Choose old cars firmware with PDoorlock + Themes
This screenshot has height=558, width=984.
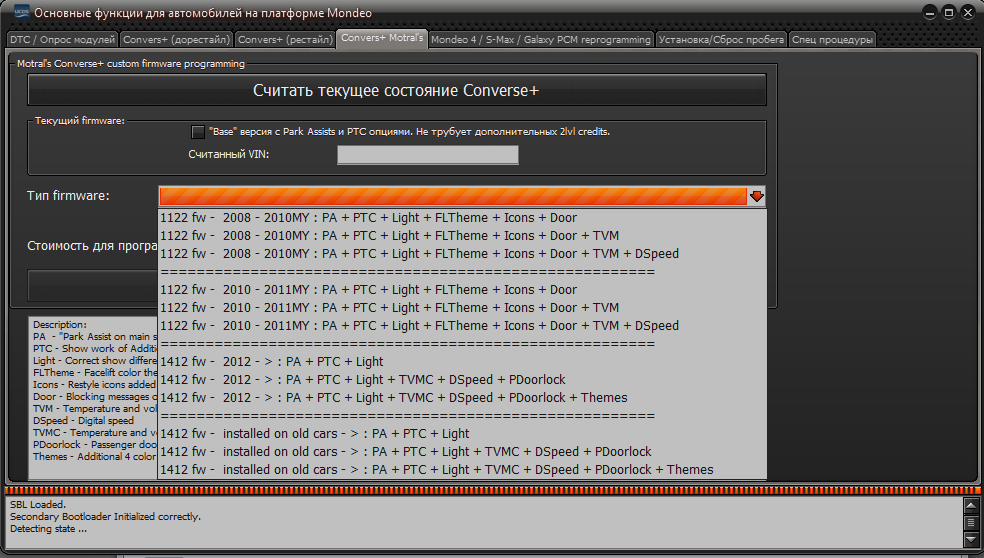click(462, 469)
